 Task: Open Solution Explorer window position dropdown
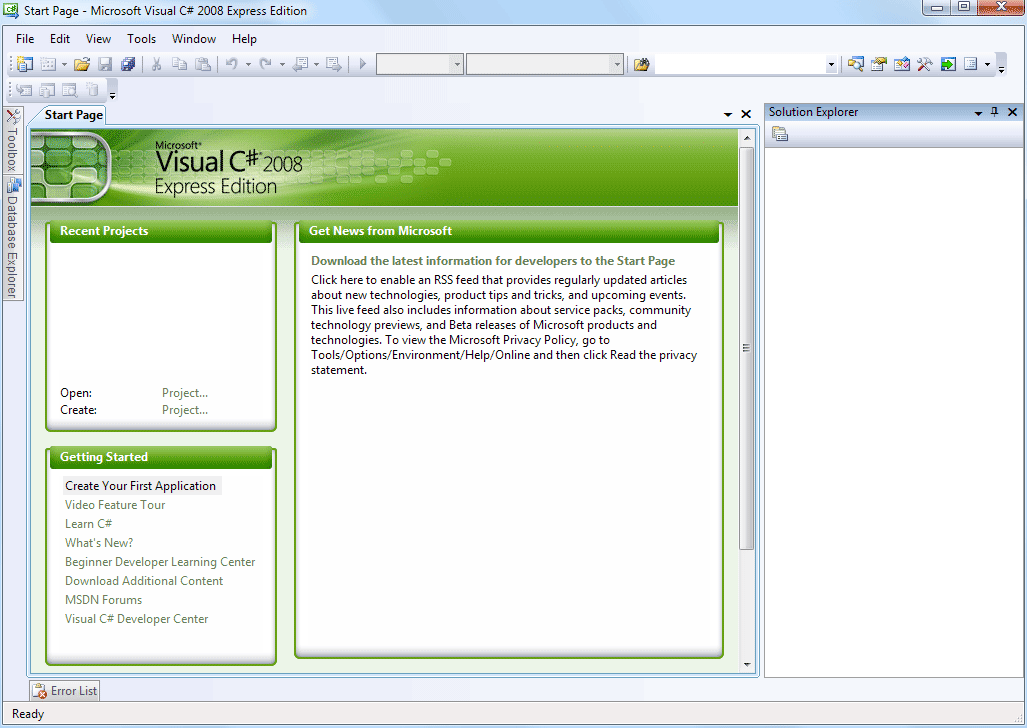pos(978,113)
